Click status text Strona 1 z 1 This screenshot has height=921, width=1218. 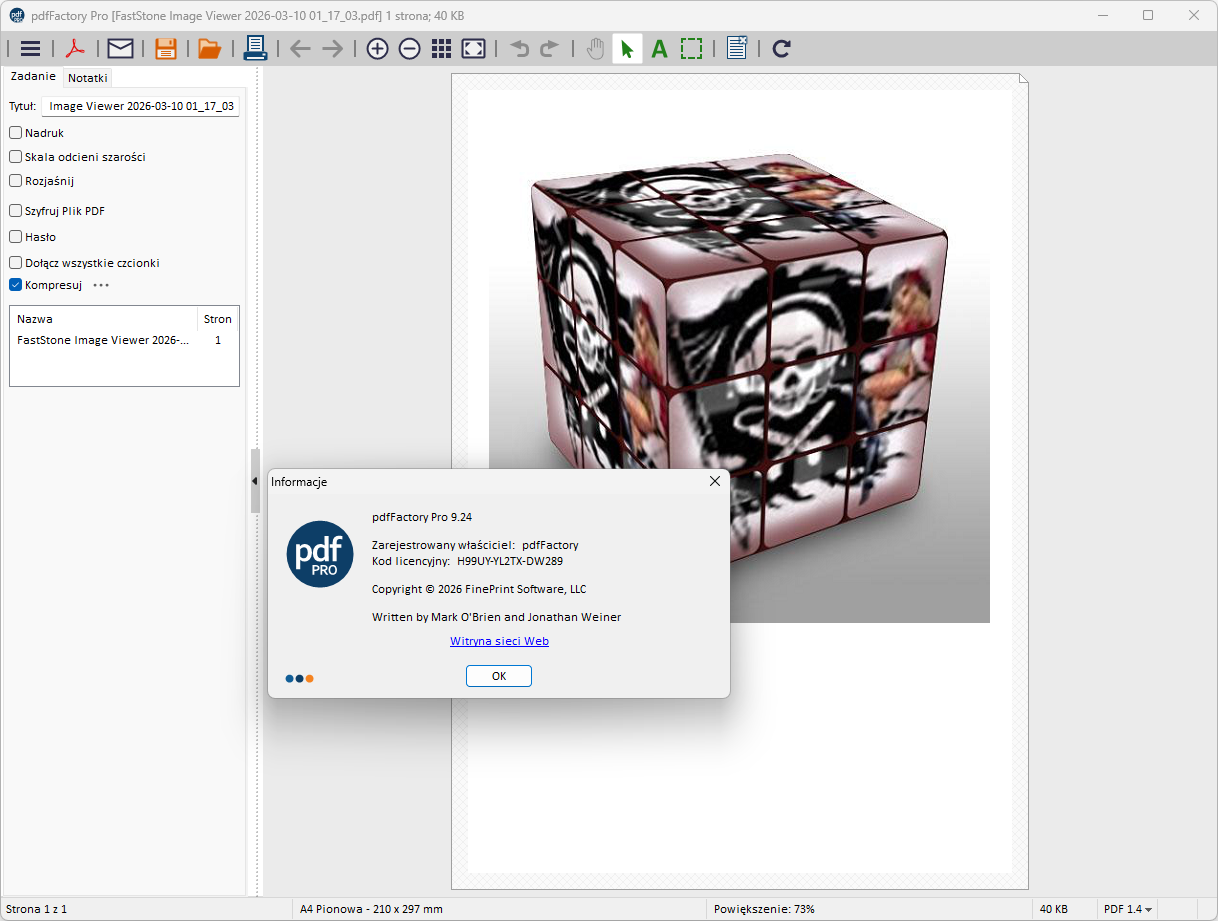(x=36, y=909)
